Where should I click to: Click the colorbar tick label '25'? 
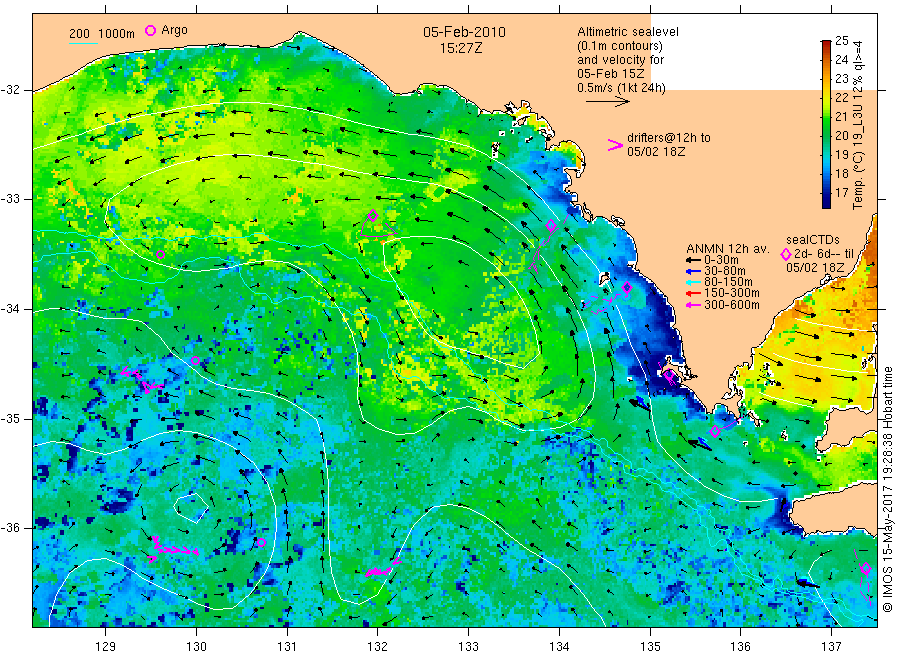point(841,41)
